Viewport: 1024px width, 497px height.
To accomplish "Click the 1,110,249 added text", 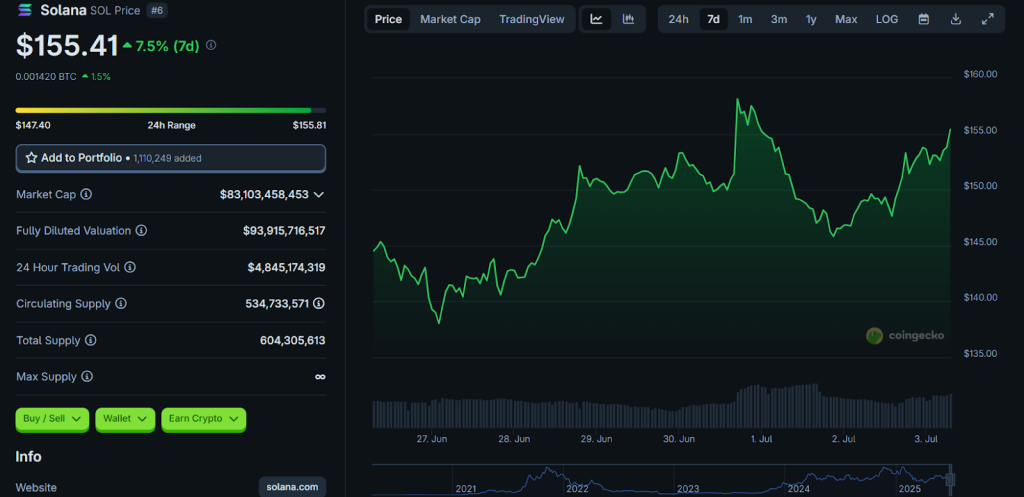I will pyautogui.click(x=167, y=158).
